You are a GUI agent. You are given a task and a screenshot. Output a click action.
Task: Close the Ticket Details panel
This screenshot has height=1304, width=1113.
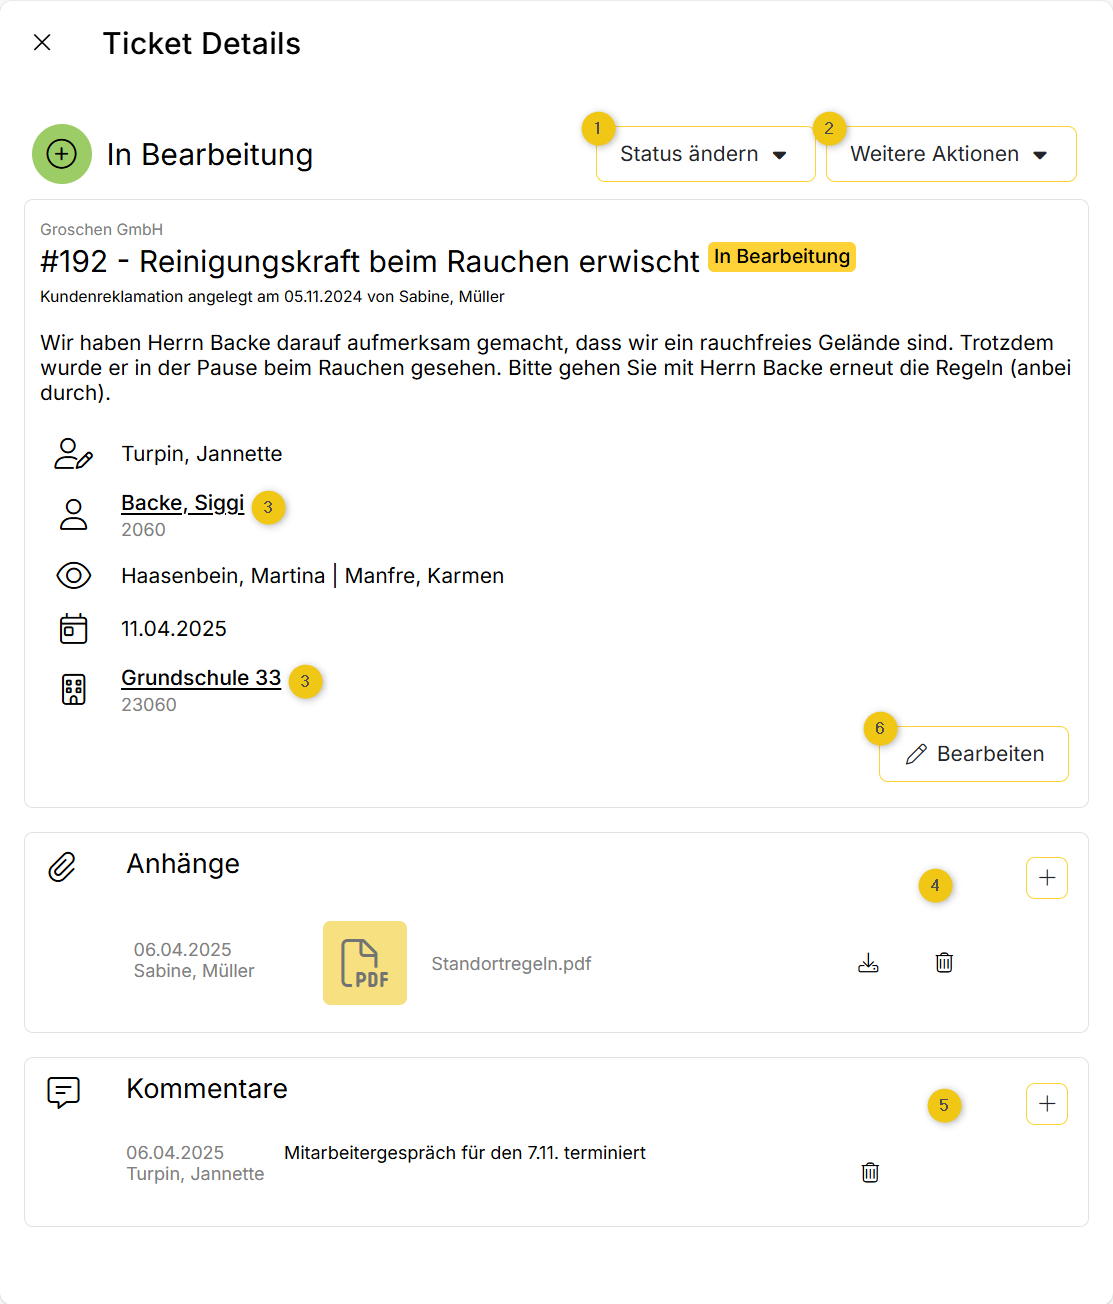(x=42, y=42)
